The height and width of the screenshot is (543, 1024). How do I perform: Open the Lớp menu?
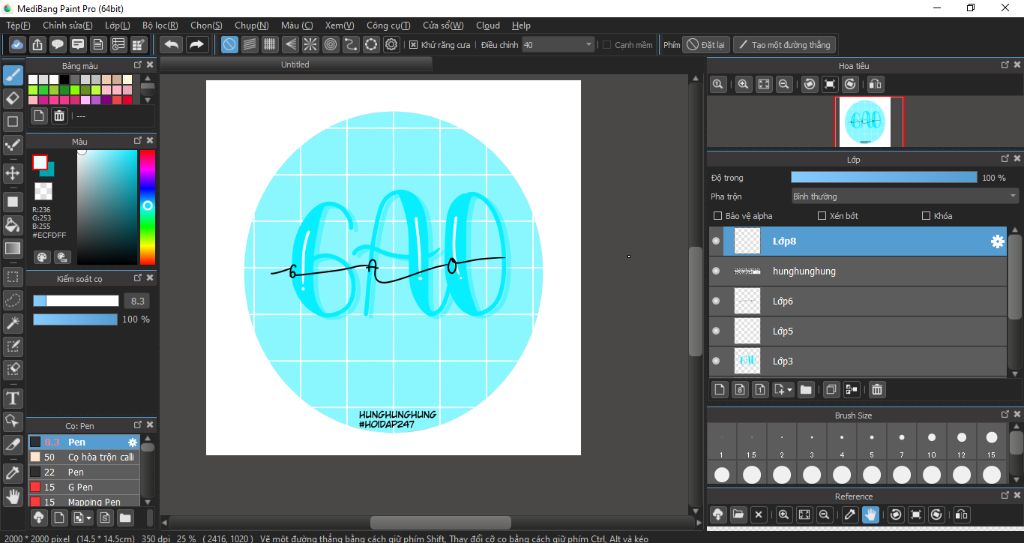118,25
